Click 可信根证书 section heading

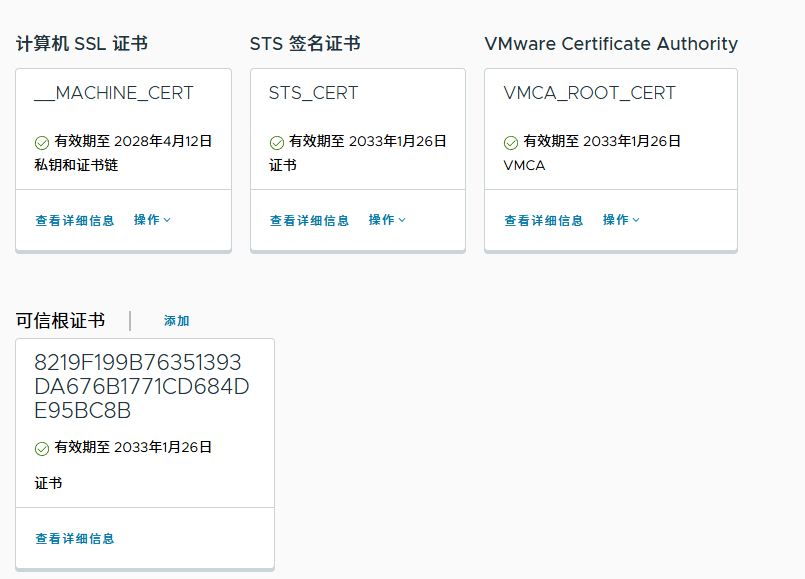(61, 321)
